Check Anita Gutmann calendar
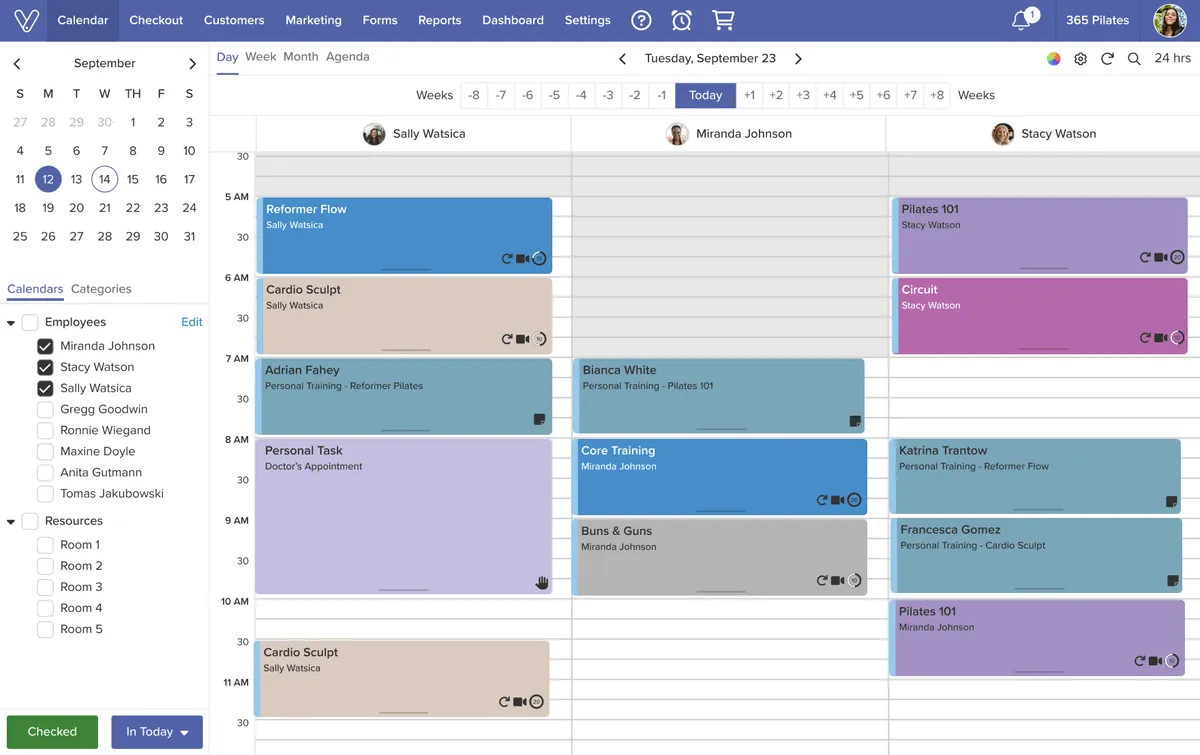This screenshot has width=1200, height=755. coord(45,472)
